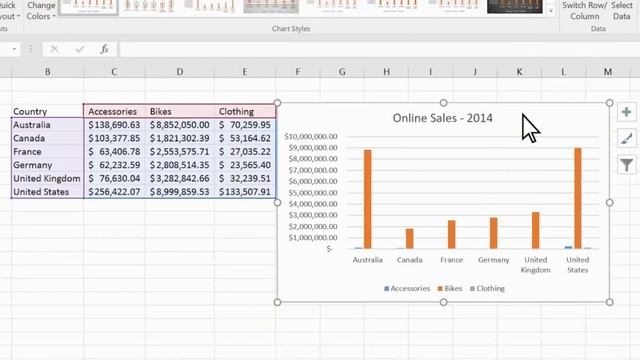Select the Bikes legend entry
The image size is (640, 360).
coord(450,288)
